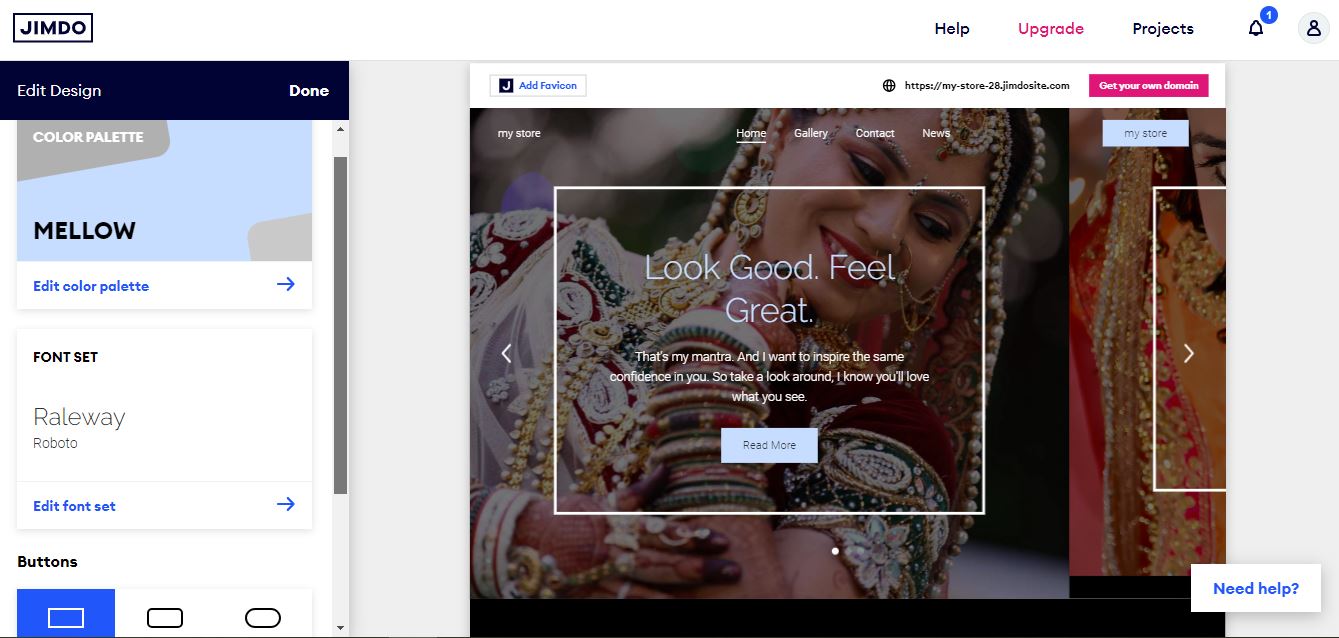Open the user account menu icon

click(x=1313, y=28)
